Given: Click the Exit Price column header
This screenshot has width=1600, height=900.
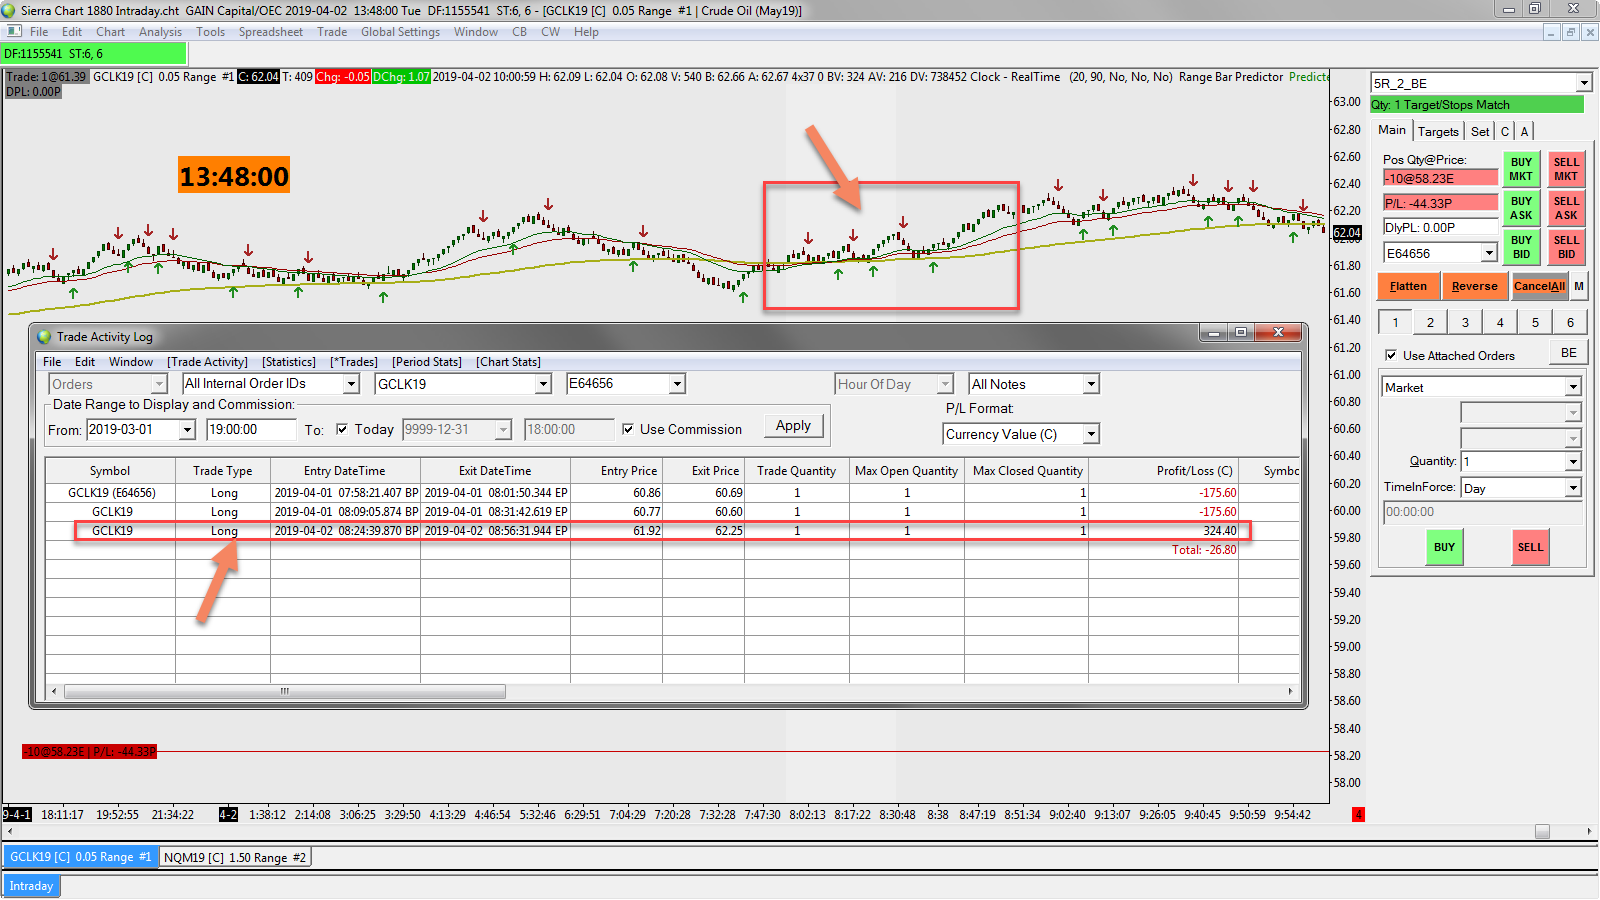Looking at the screenshot, I should pos(703,471).
